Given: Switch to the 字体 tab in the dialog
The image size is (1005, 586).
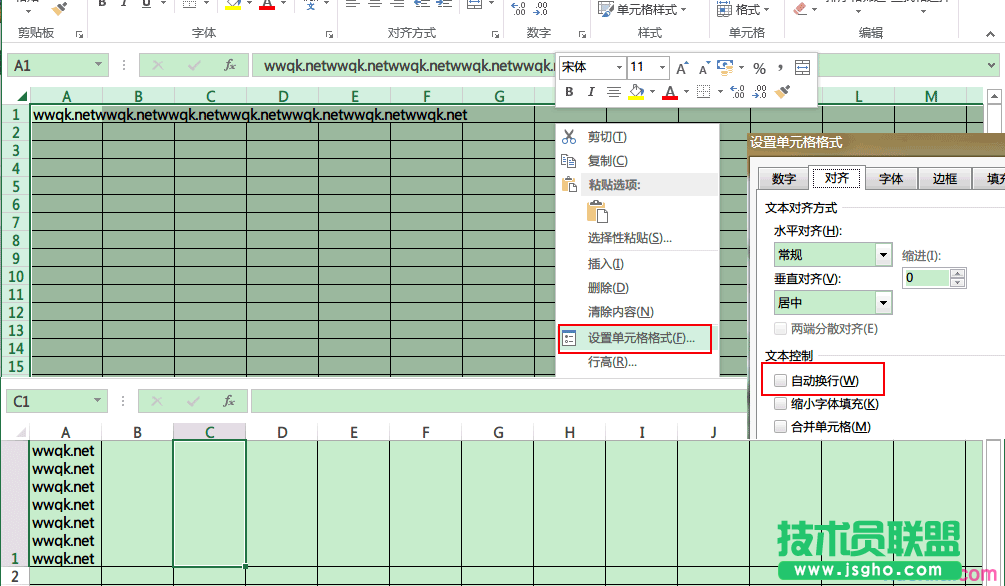Looking at the screenshot, I should point(890,178).
